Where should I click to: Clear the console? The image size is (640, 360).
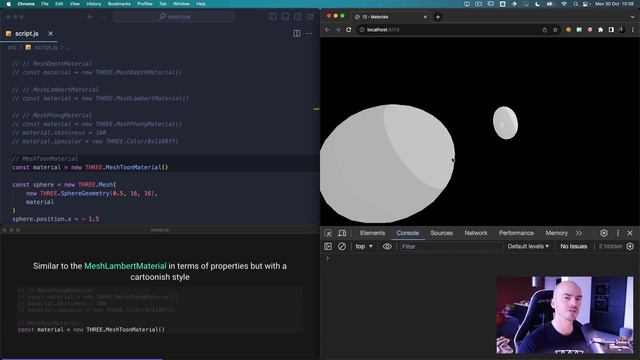342,246
